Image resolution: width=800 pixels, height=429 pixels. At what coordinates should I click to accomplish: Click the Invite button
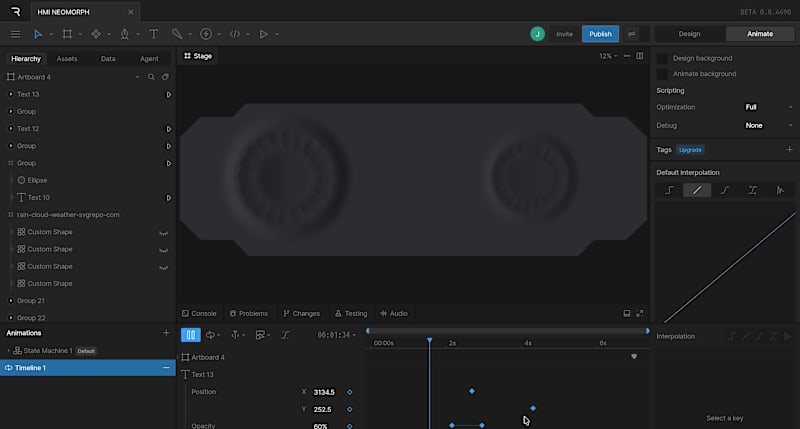coord(564,34)
